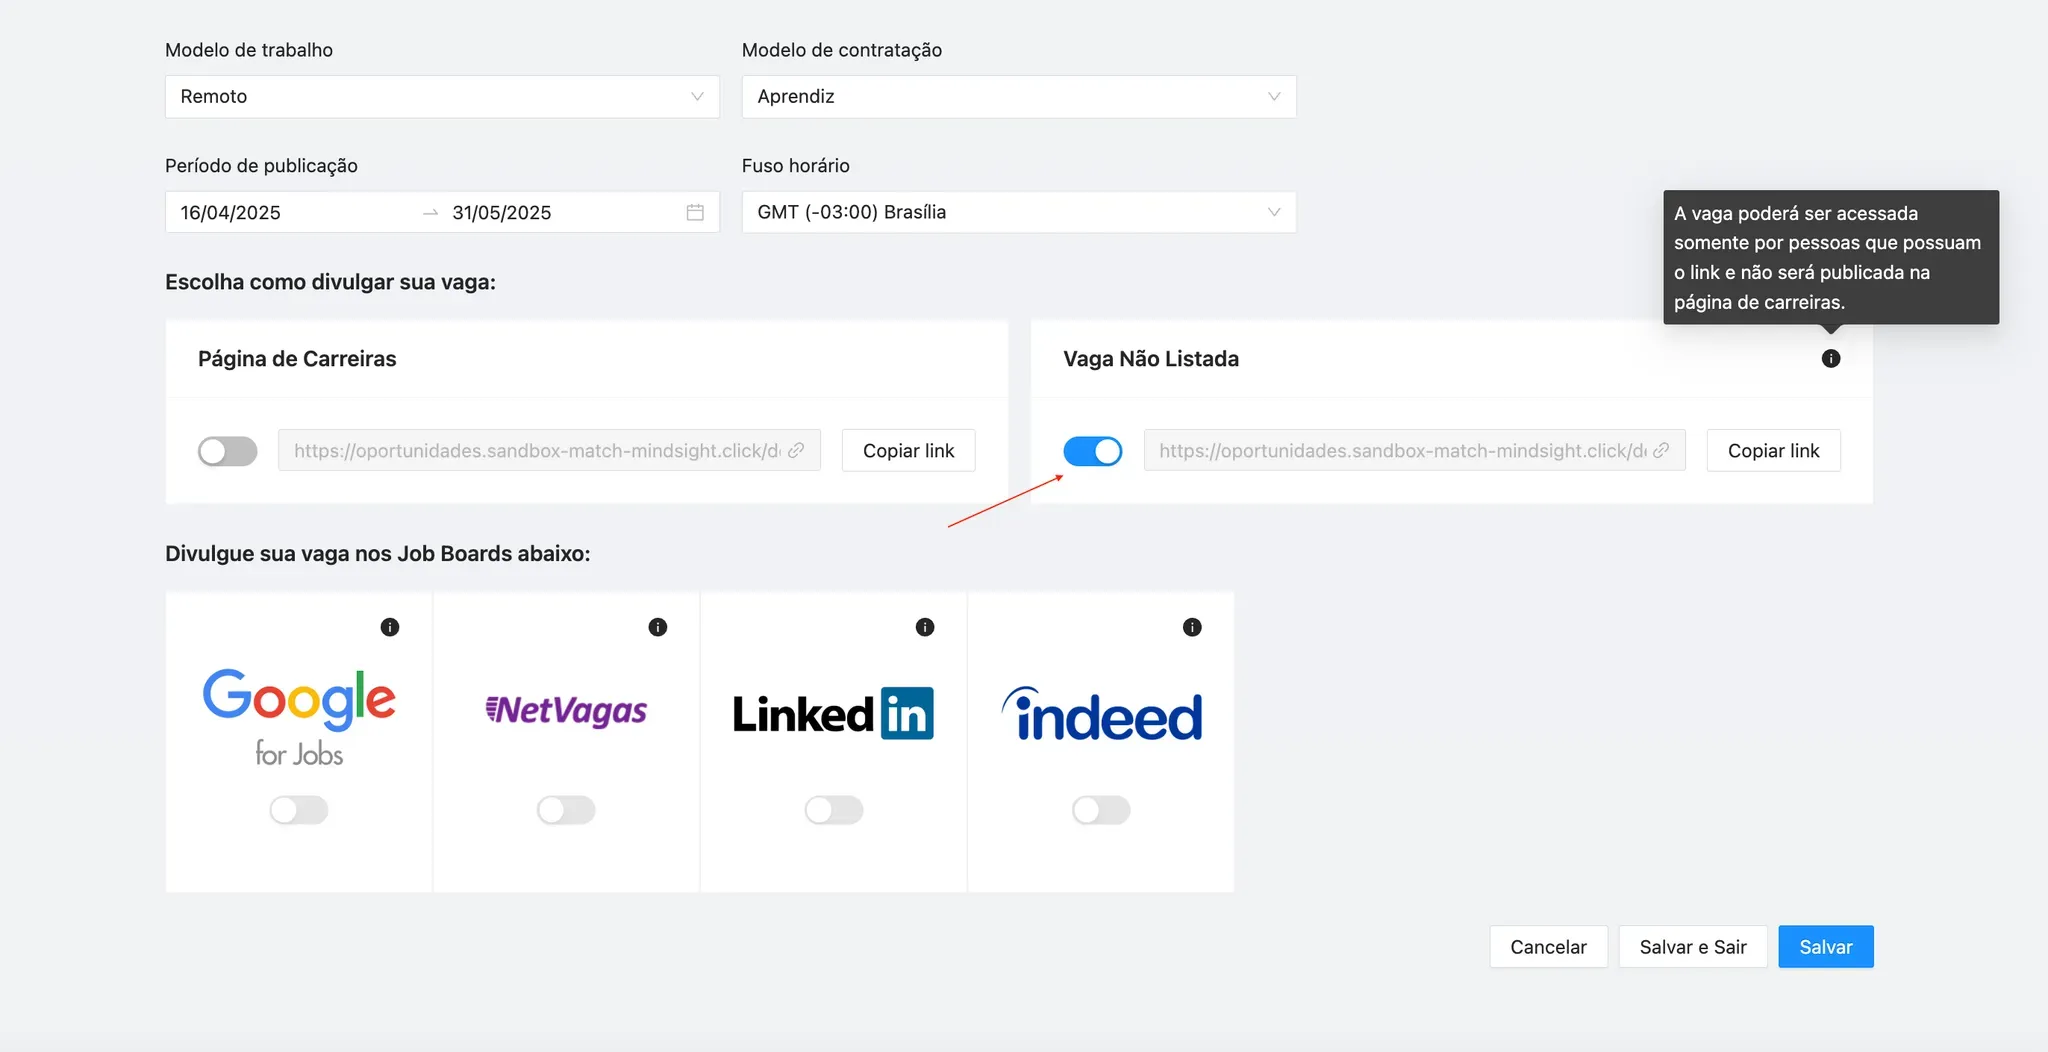The width and height of the screenshot is (2048, 1052).
Task: Turn on the NetVagas switch
Action: [566, 810]
